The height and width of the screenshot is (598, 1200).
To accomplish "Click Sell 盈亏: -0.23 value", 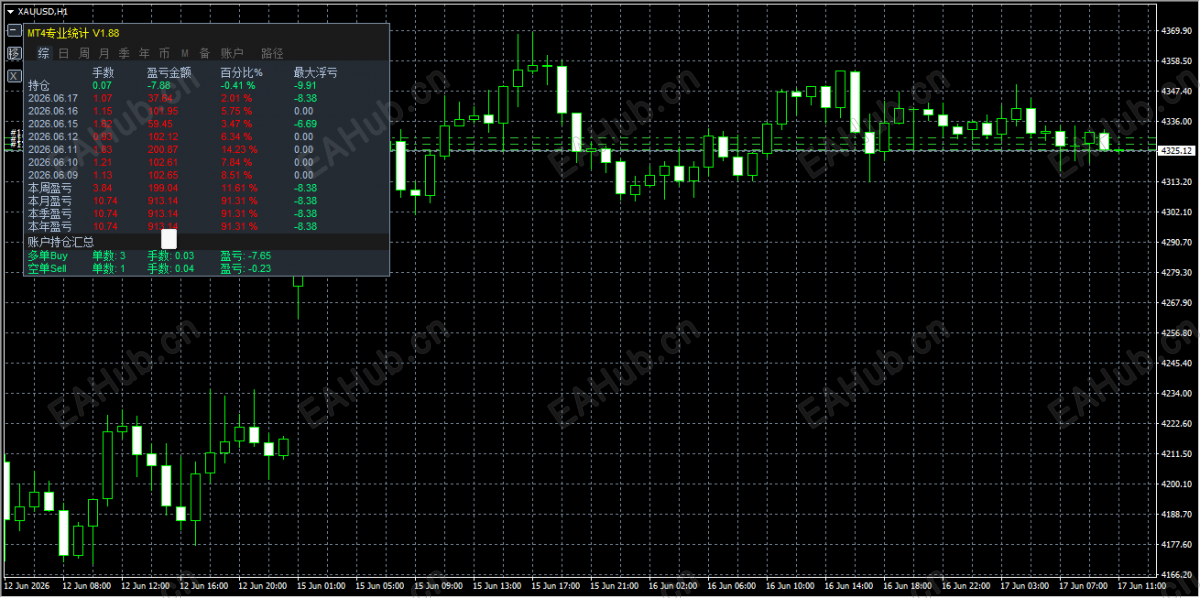I will coord(246,269).
